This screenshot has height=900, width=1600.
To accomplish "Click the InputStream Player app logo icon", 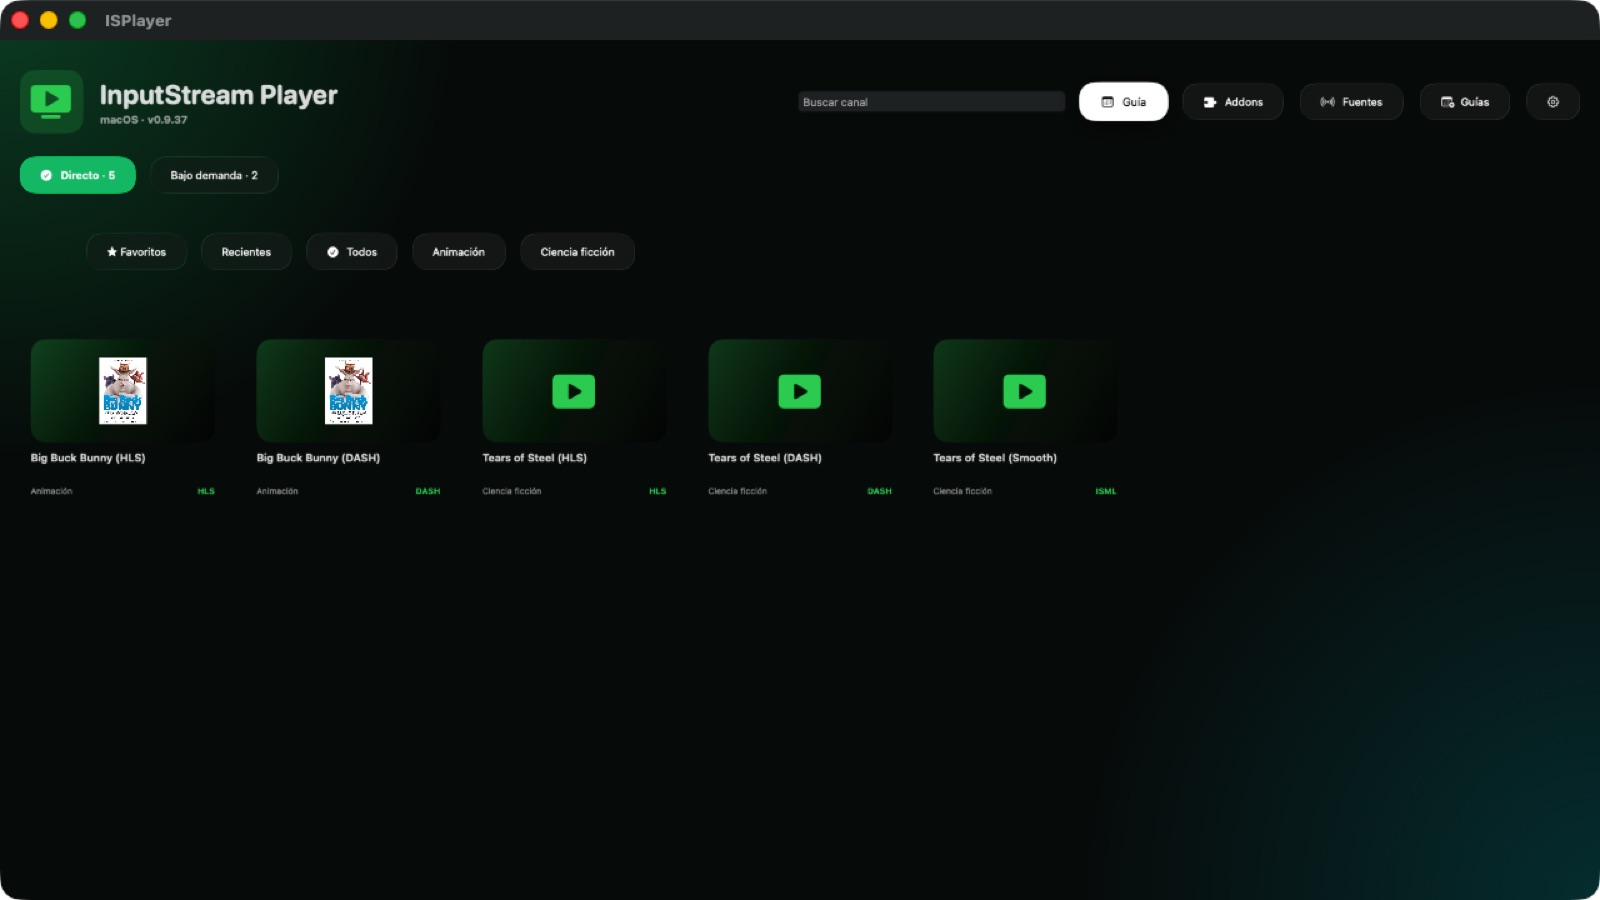I will point(51,101).
